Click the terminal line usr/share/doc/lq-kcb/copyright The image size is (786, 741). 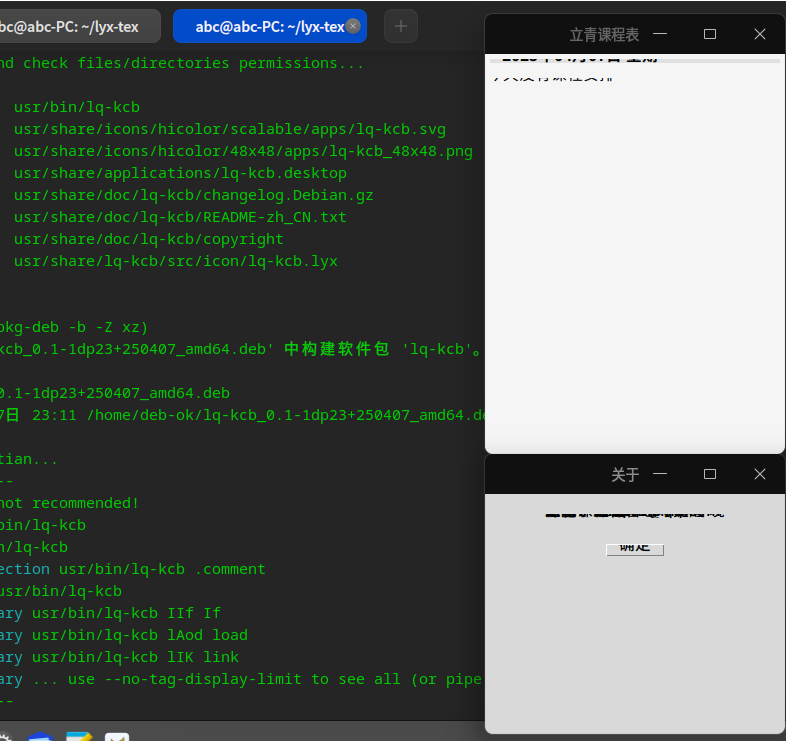[149, 240]
